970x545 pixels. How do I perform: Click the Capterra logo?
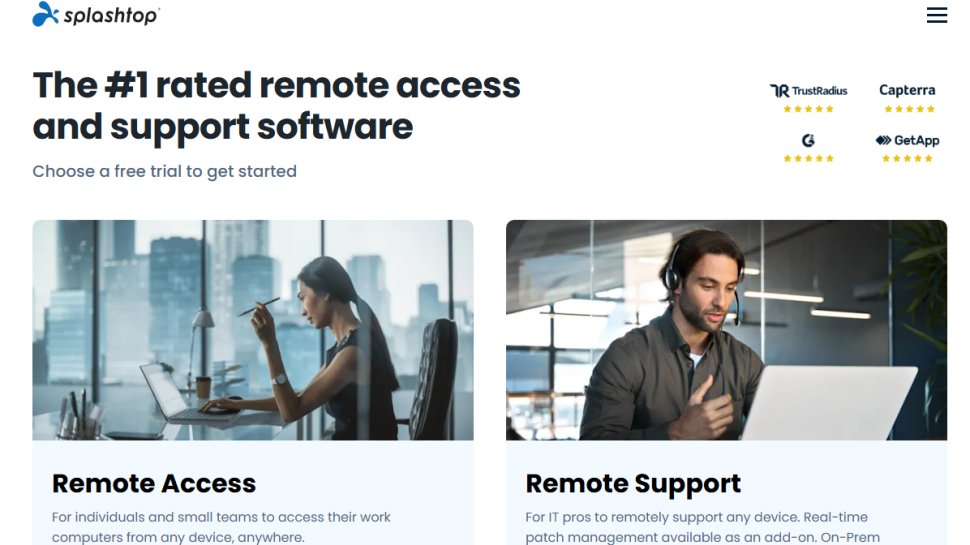[907, 90]
